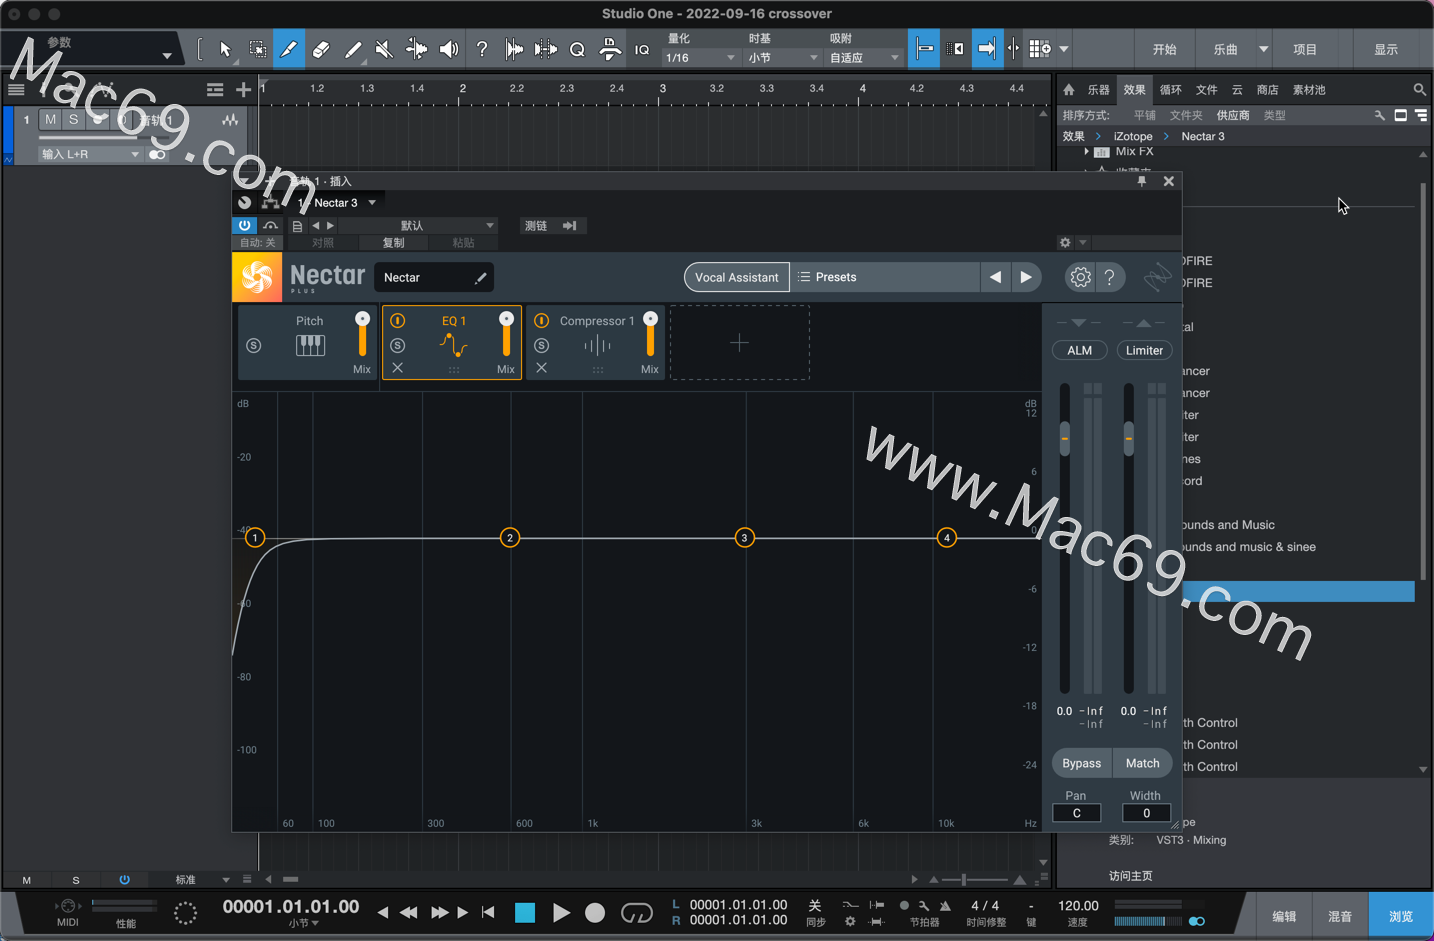Viewport: 1434px width, 941px height.
Task: Toggle the Limiter button
Action: coord(1144,350)
